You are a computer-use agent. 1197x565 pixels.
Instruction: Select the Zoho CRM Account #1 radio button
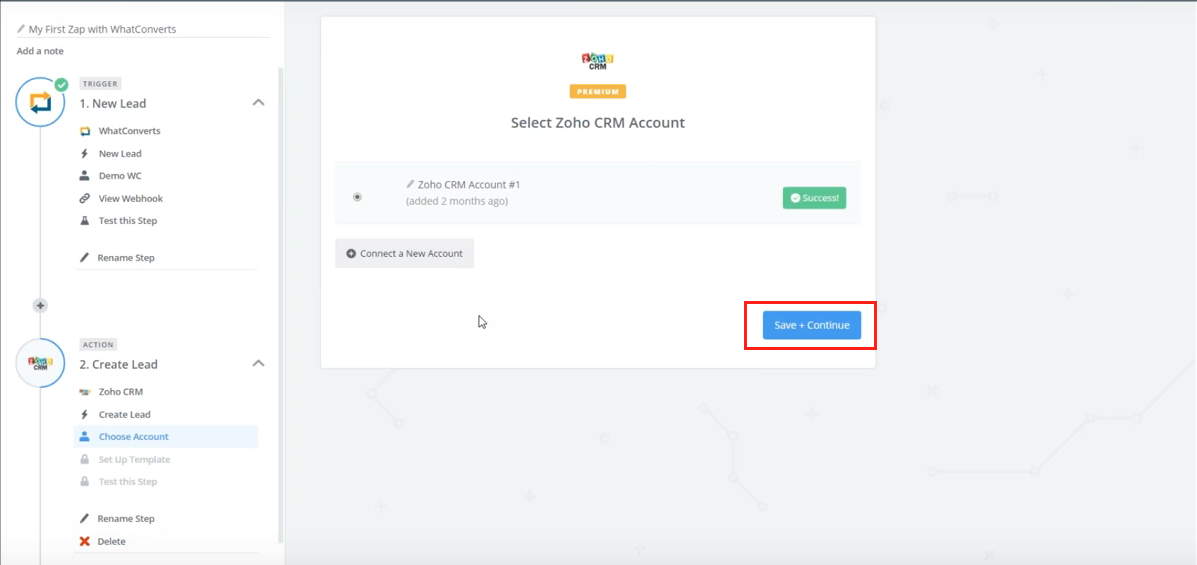pyautogui.click(x=357, y=197)
